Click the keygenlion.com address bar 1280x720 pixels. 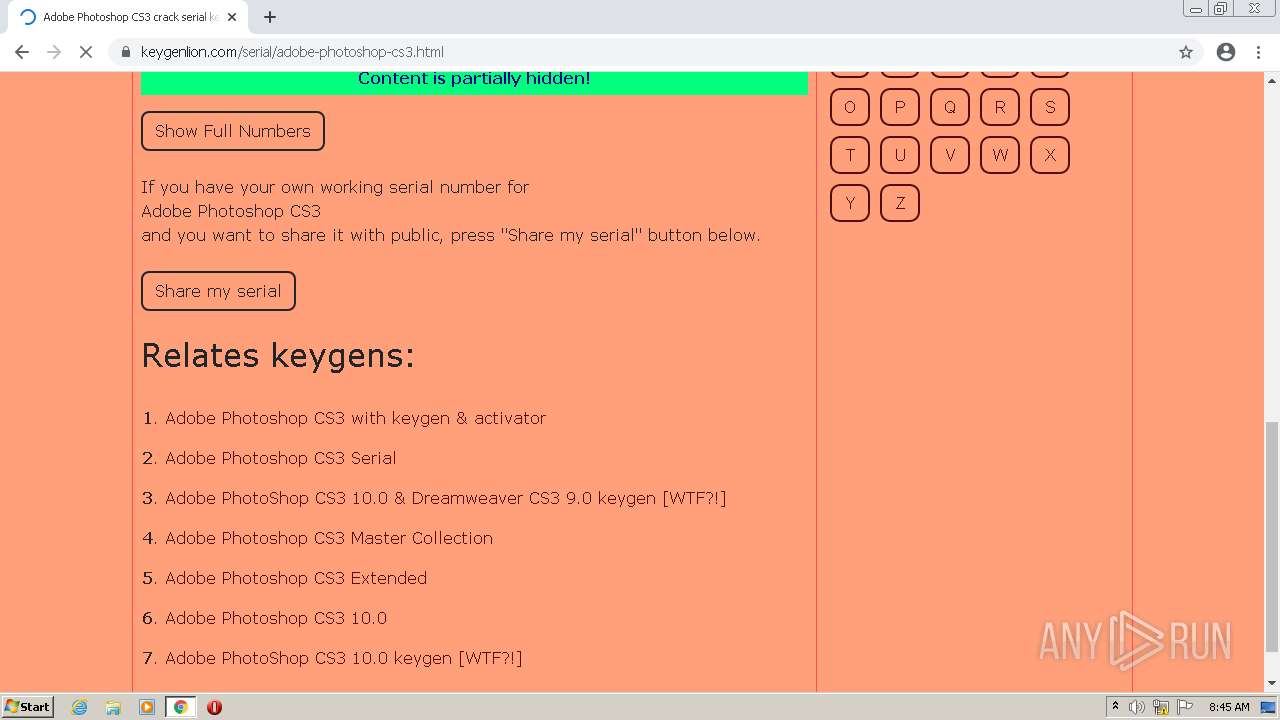(x=640, y=52)
